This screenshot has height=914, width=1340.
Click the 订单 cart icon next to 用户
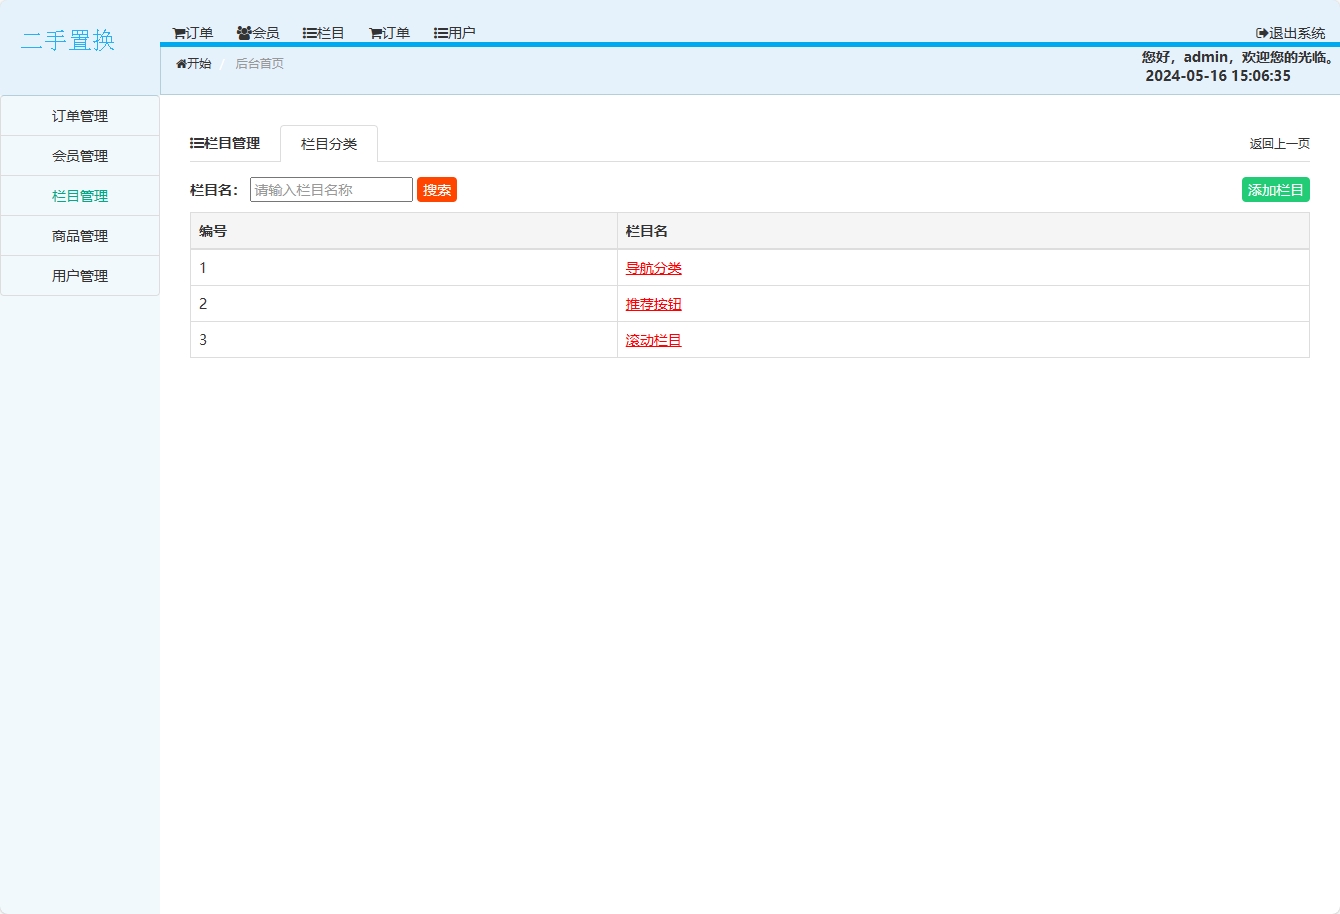point(376,33)
